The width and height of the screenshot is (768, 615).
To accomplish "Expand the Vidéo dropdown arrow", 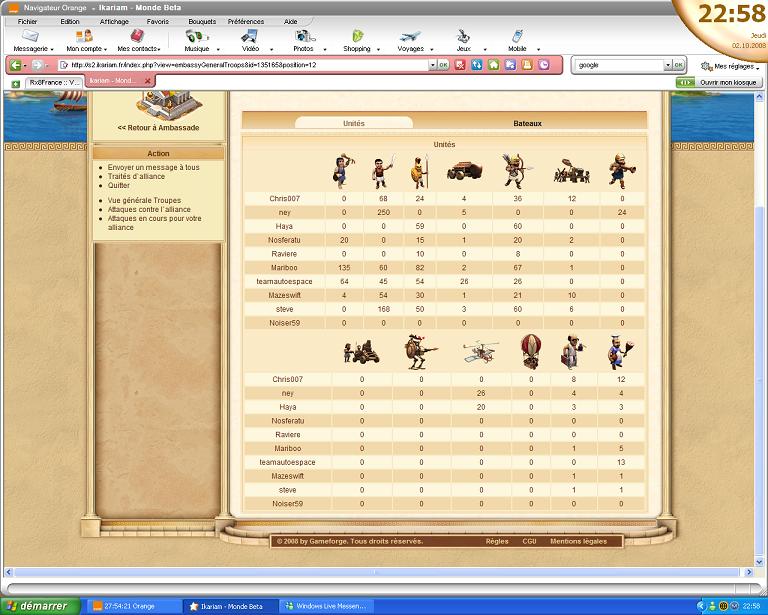I will (x=271, y=49).
